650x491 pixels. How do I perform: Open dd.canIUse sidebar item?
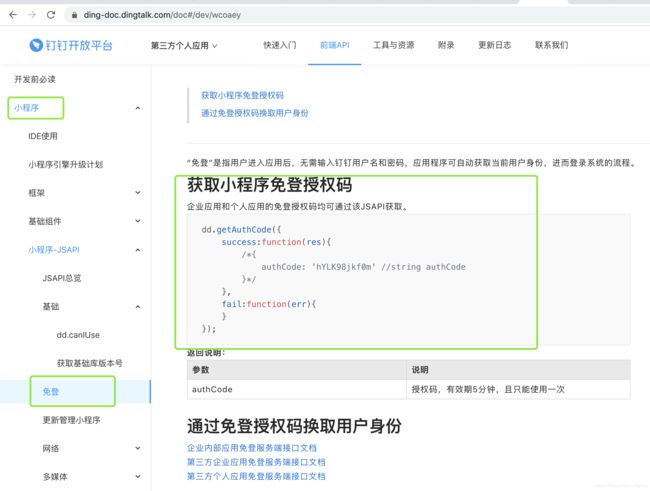pos(78,335)
